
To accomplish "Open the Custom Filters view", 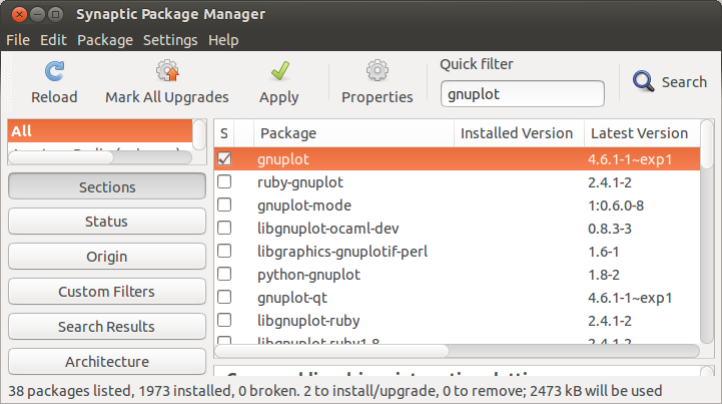I will (x=107, y=292).
